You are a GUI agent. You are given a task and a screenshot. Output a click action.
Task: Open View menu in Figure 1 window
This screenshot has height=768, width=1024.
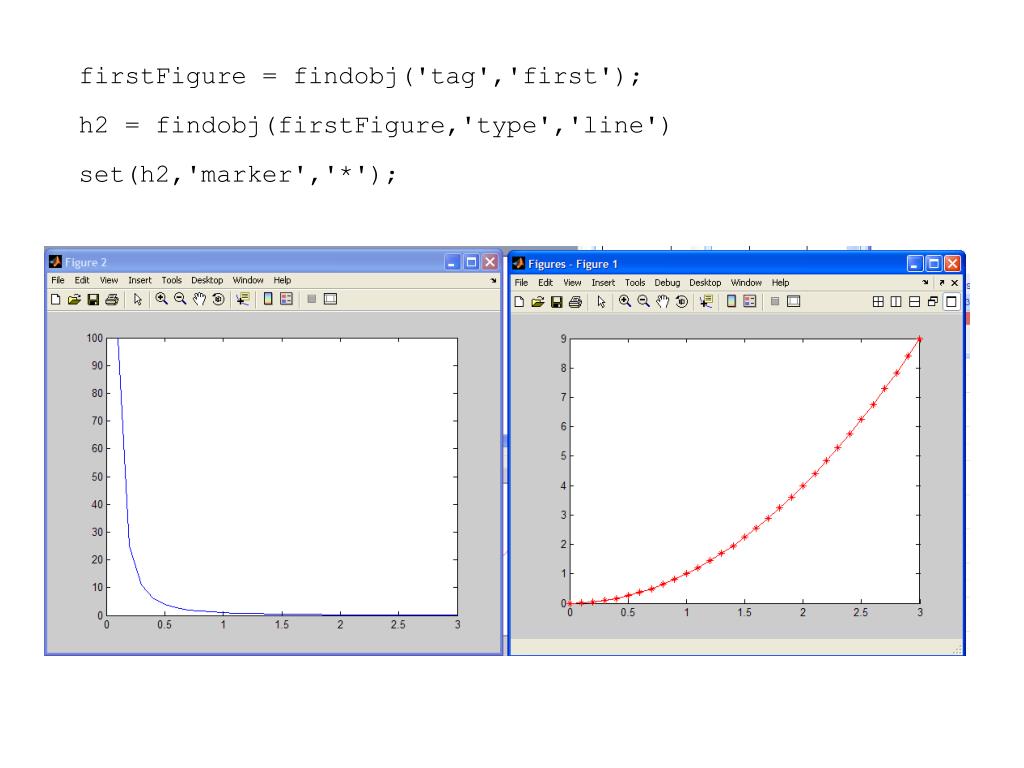[572, 283]
